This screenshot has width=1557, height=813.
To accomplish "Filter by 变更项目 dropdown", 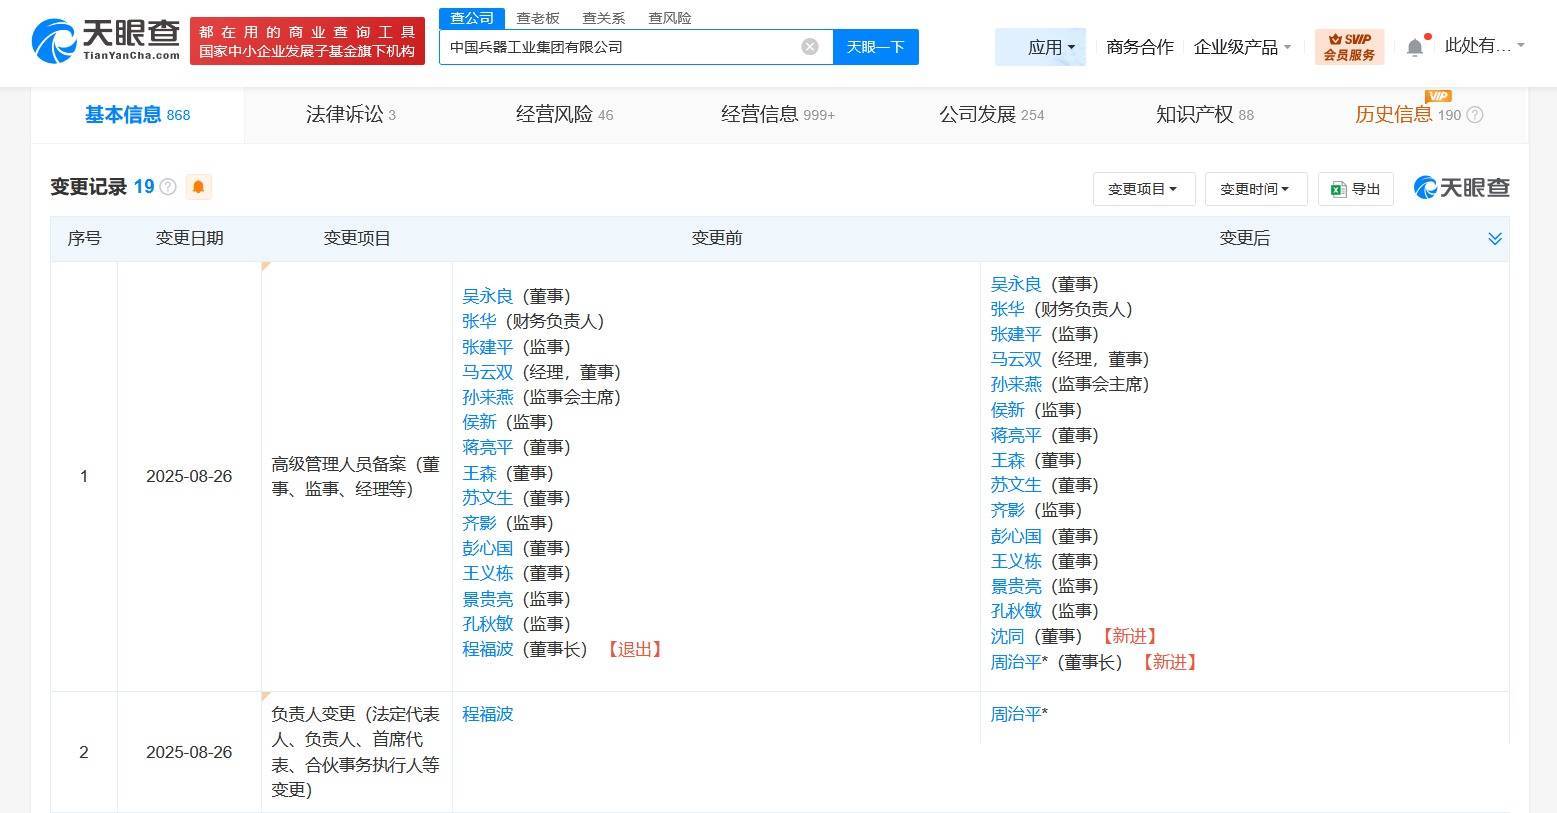I will point(1143,189).
